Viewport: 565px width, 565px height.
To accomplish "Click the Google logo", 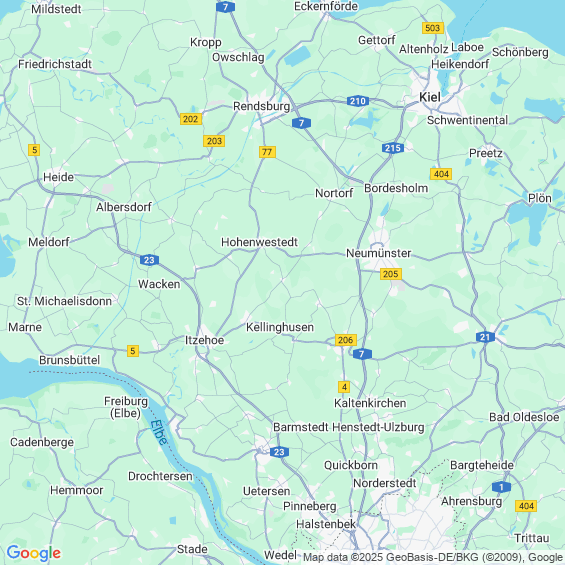I will pyautogui.click(x=34, y=553).
